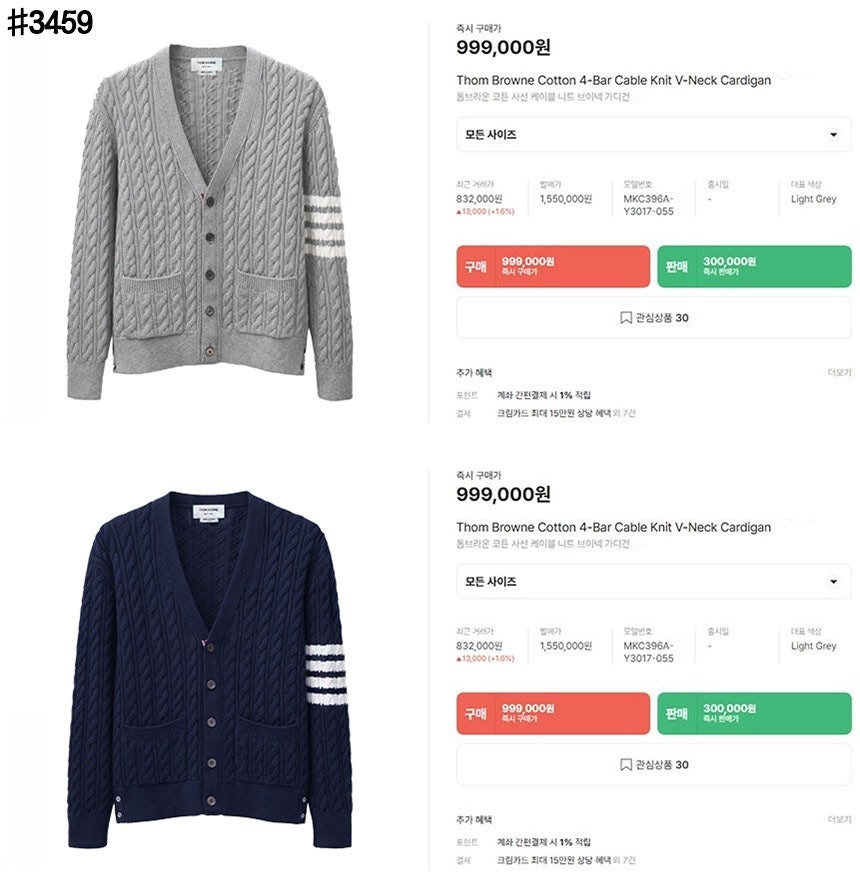Buy the top cardigan for 999,000원

(x=553, y=266)
